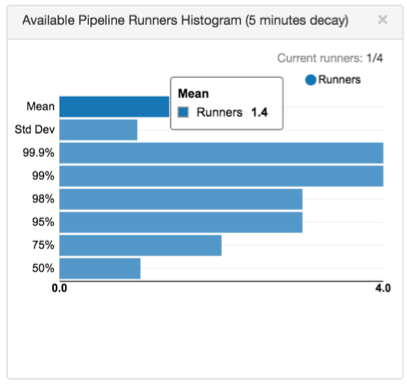Viewport: 407px width, 386px height.
Task: Close the Available Pipeline Runners Histogram panel
Action: point(382,20)
